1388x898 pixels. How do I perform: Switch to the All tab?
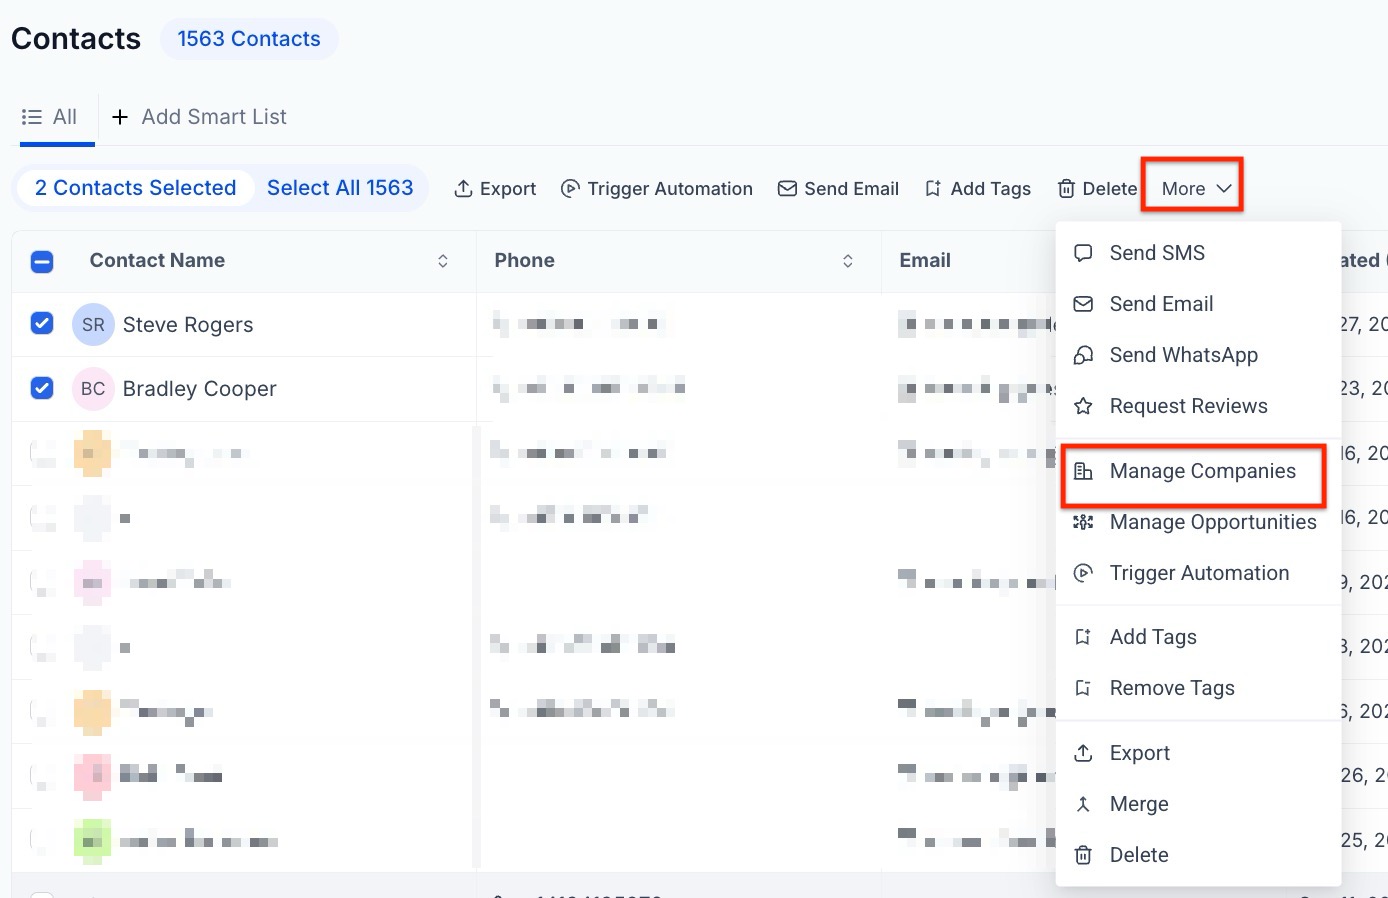pos(50,117)
